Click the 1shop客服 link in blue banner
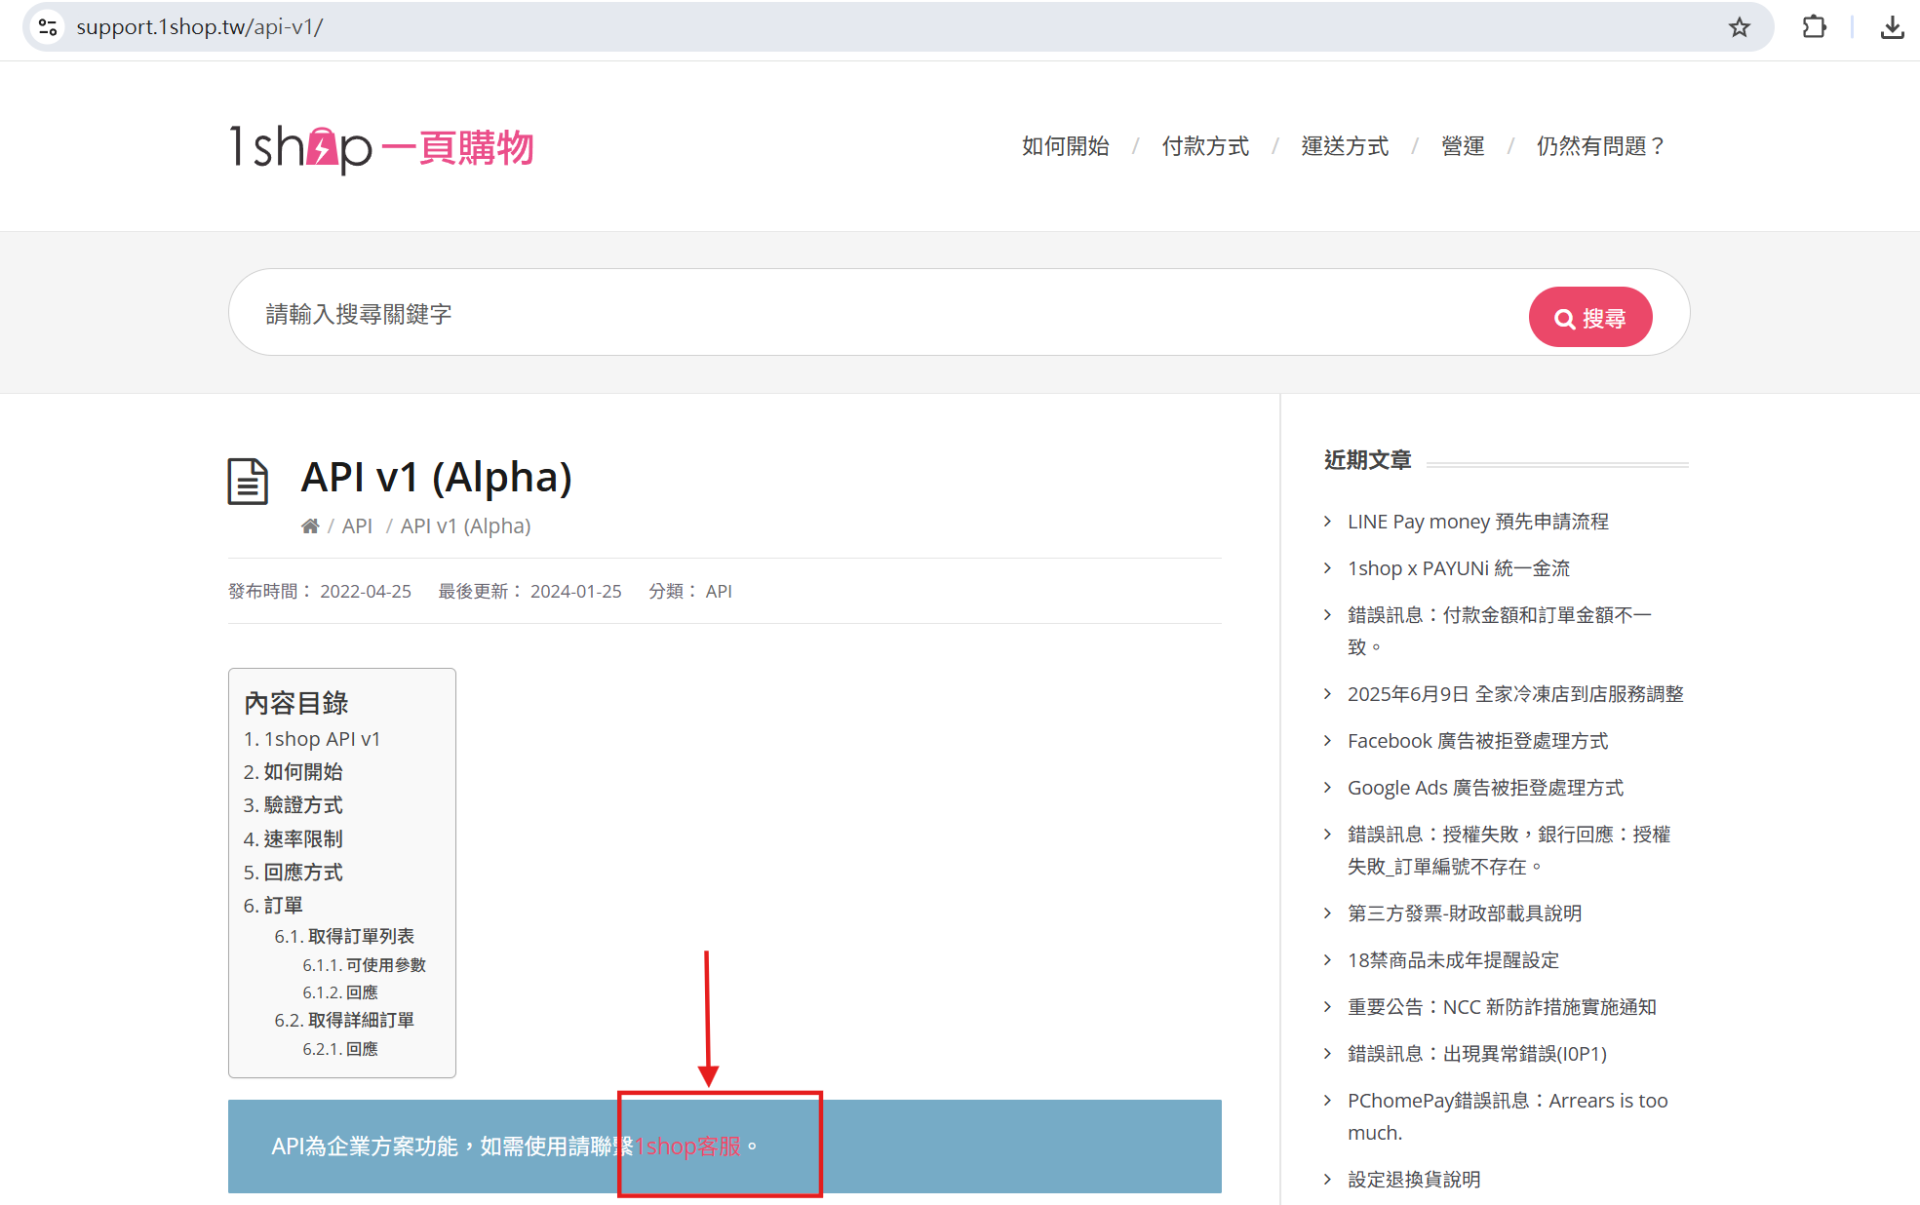The height and width of the screenshot is (1205, 1920). (689, 1146)
